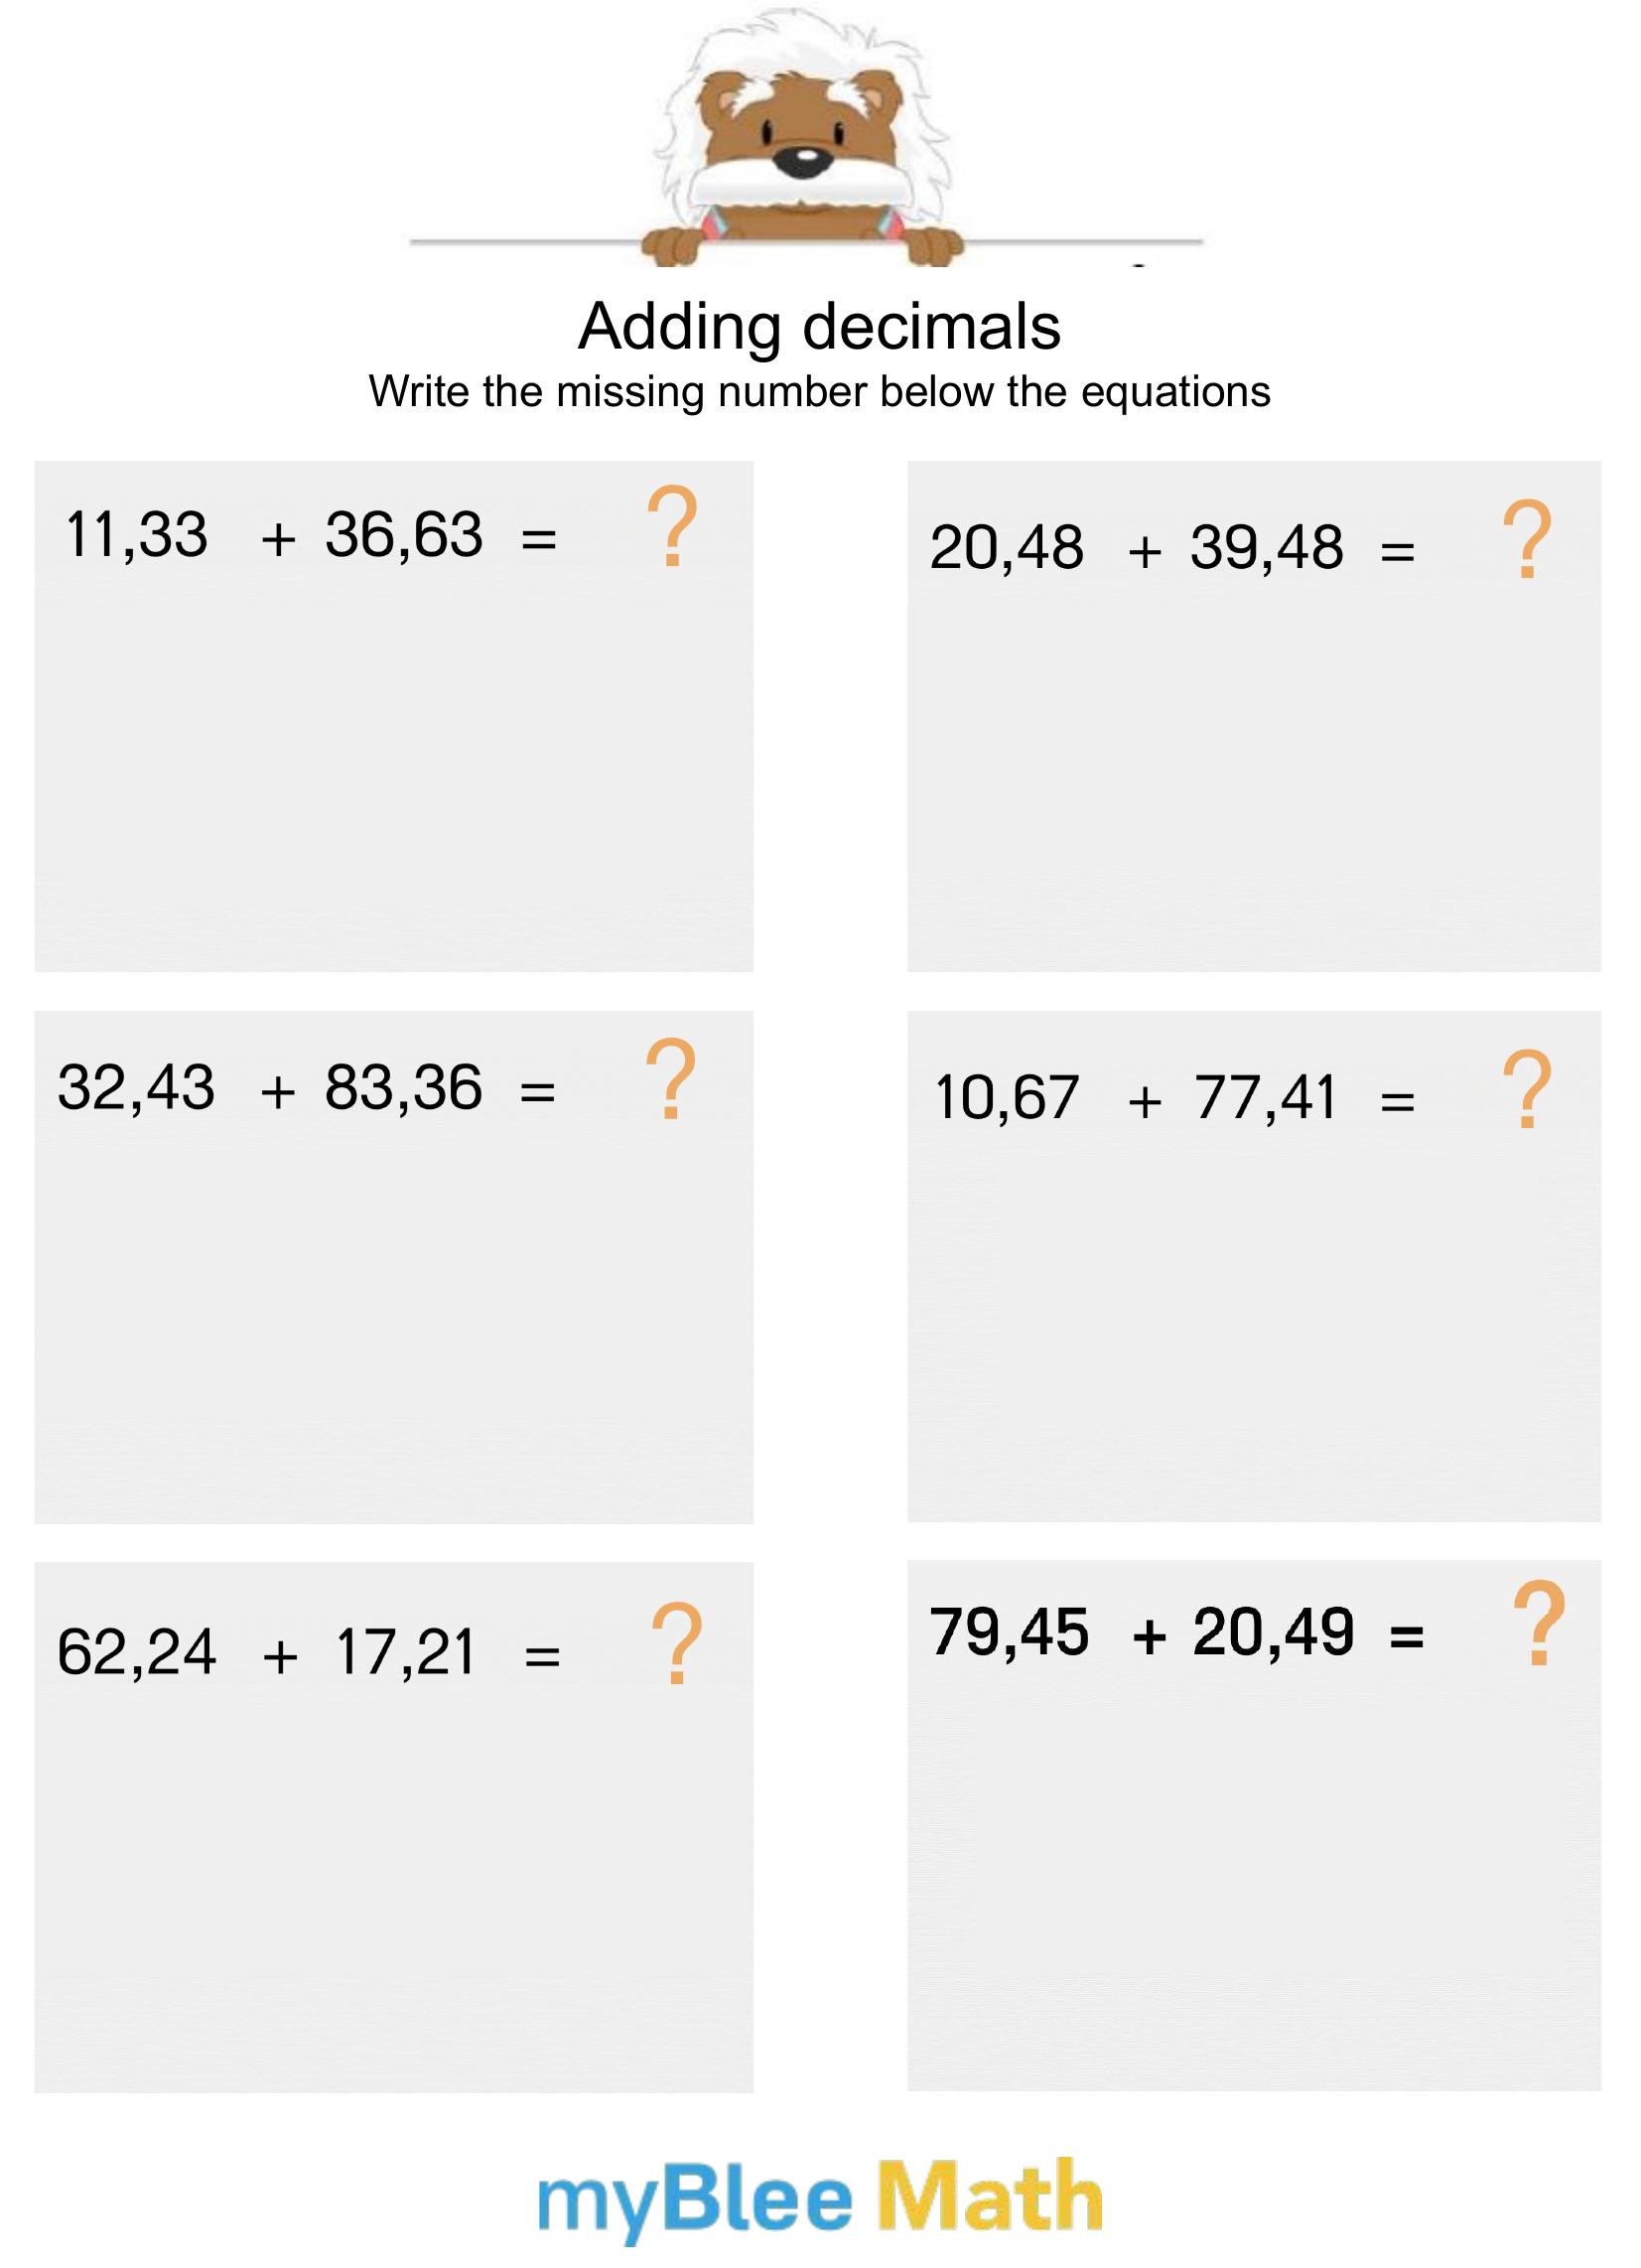
Task: Click the number 11,33 in first equation
Action: click(x=136, y=535)
